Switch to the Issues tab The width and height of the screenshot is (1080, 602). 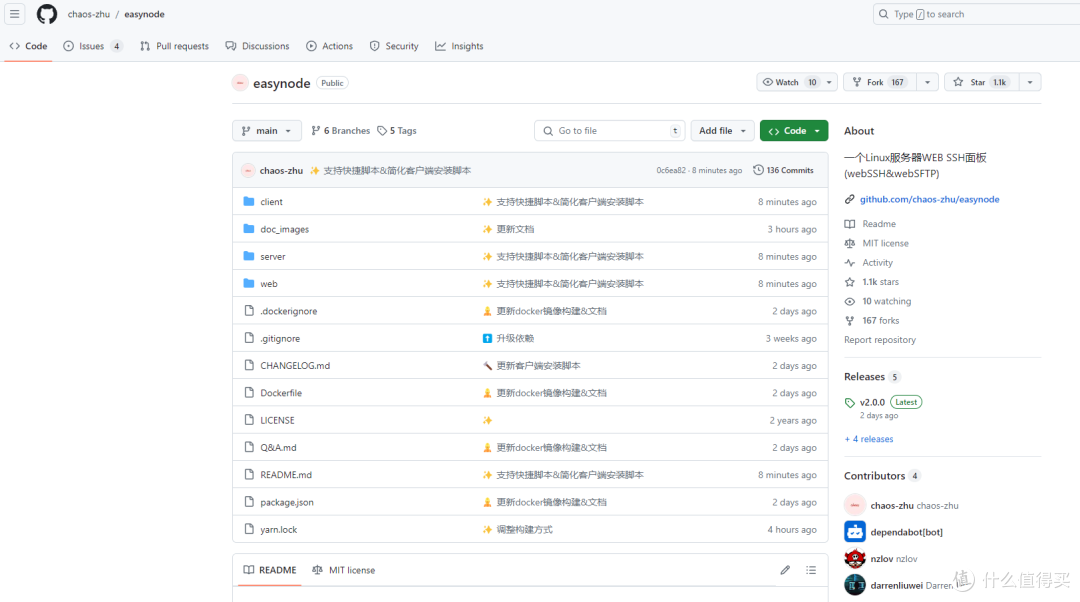click(92, 46)
